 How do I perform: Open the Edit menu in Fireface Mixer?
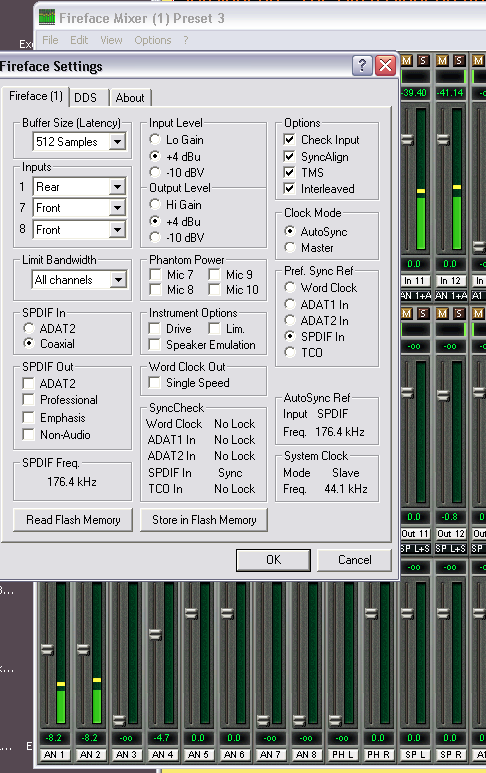pyautogui.click(x=79, y=40)
